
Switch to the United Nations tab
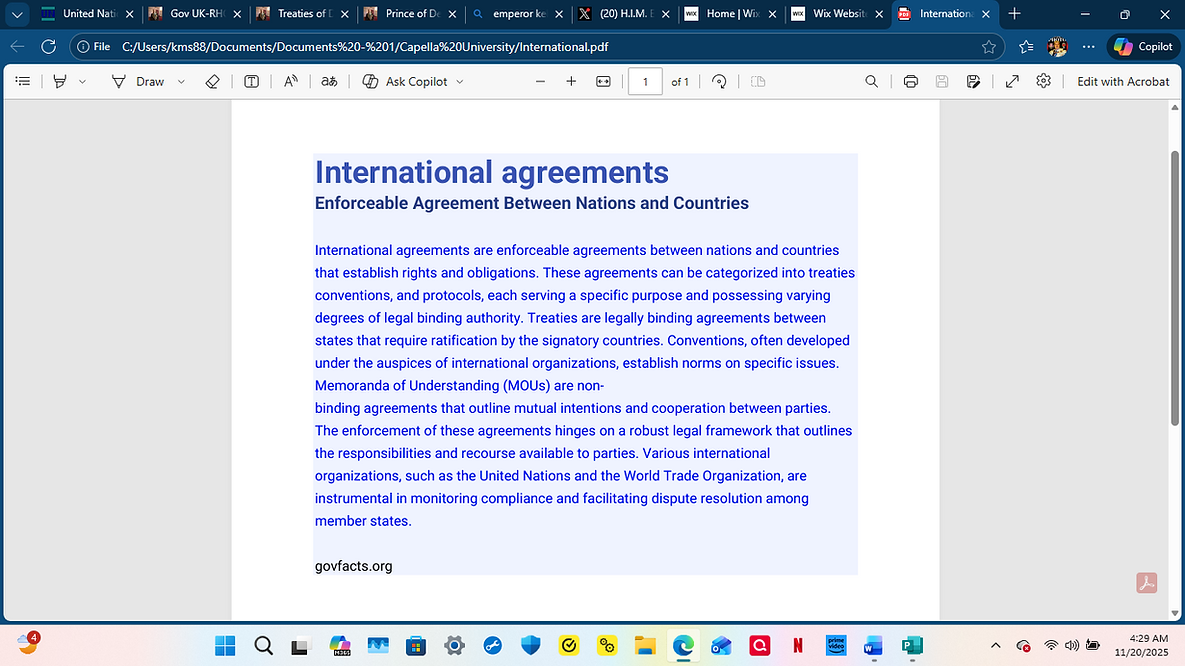[85, 14]
